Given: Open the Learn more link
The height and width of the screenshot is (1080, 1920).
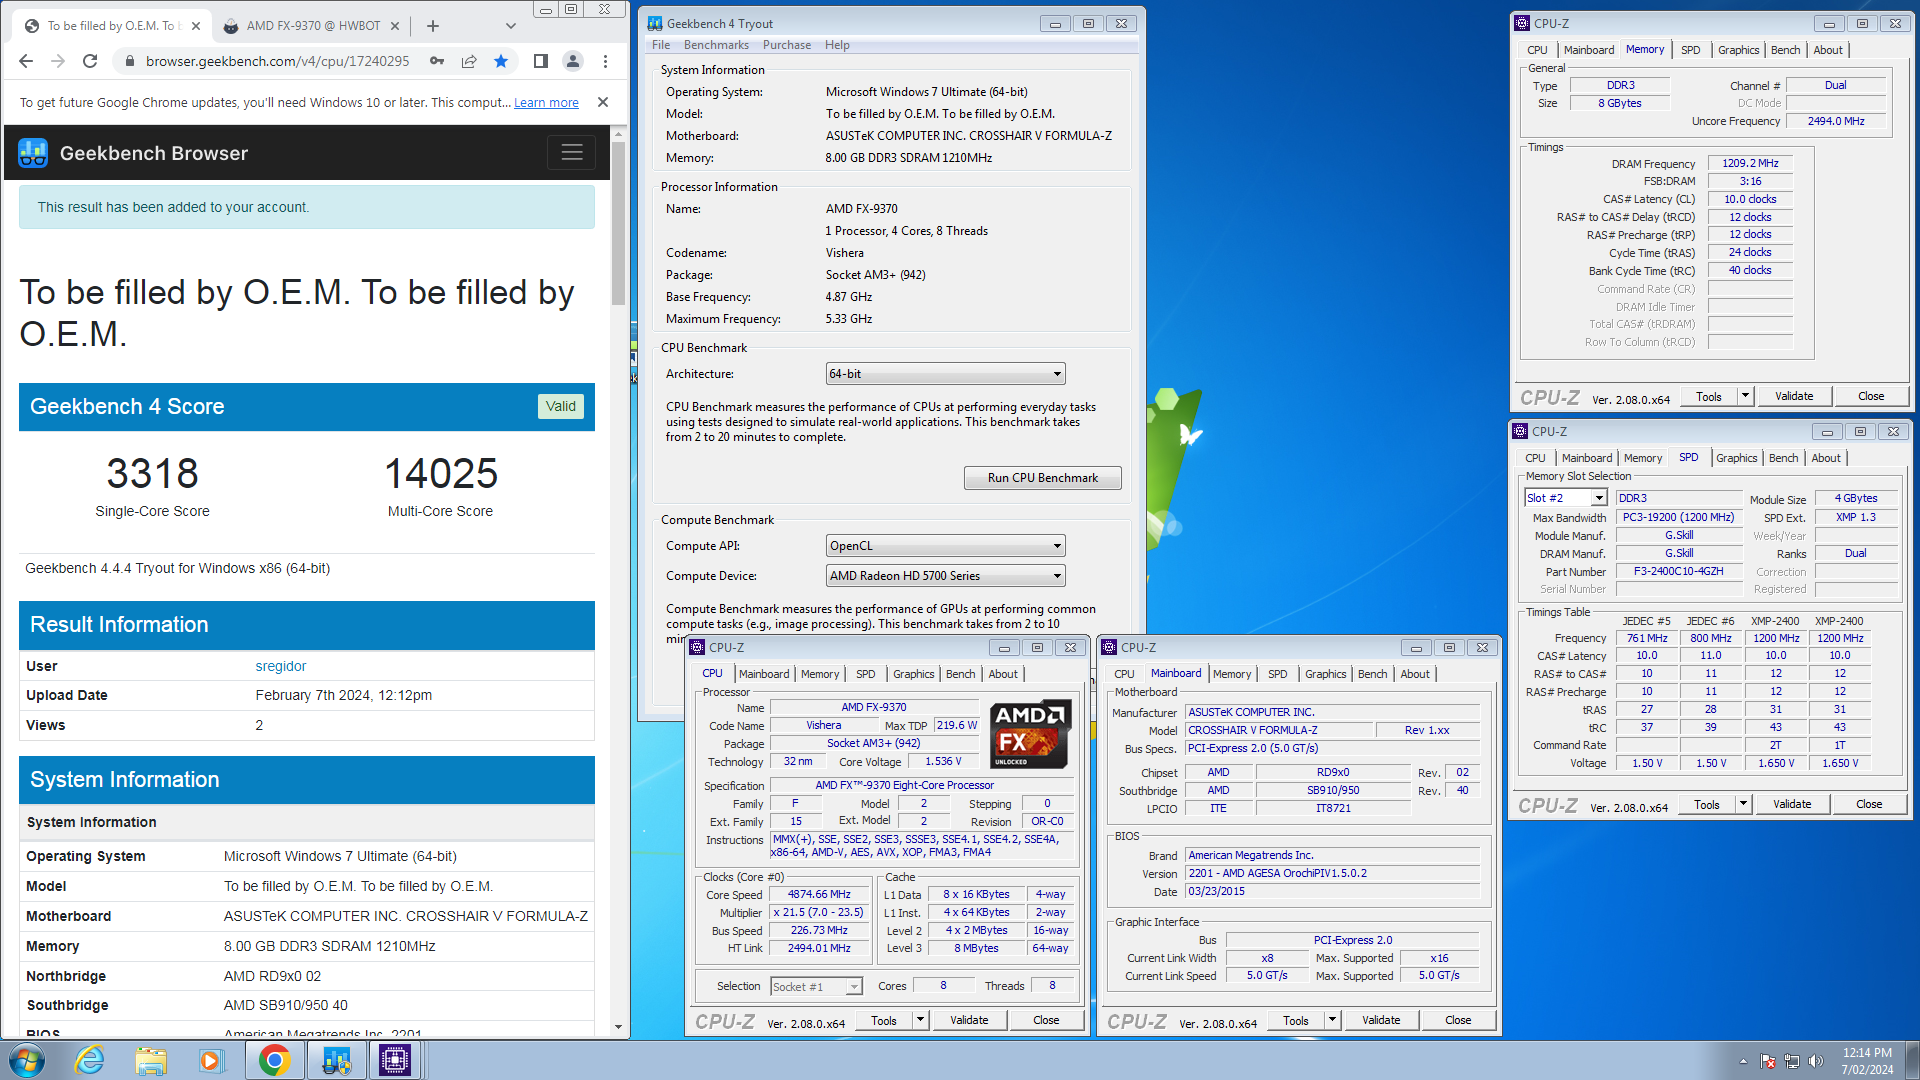Looking at the screenshot, I should pyautogui.click(x=546, y=102).
